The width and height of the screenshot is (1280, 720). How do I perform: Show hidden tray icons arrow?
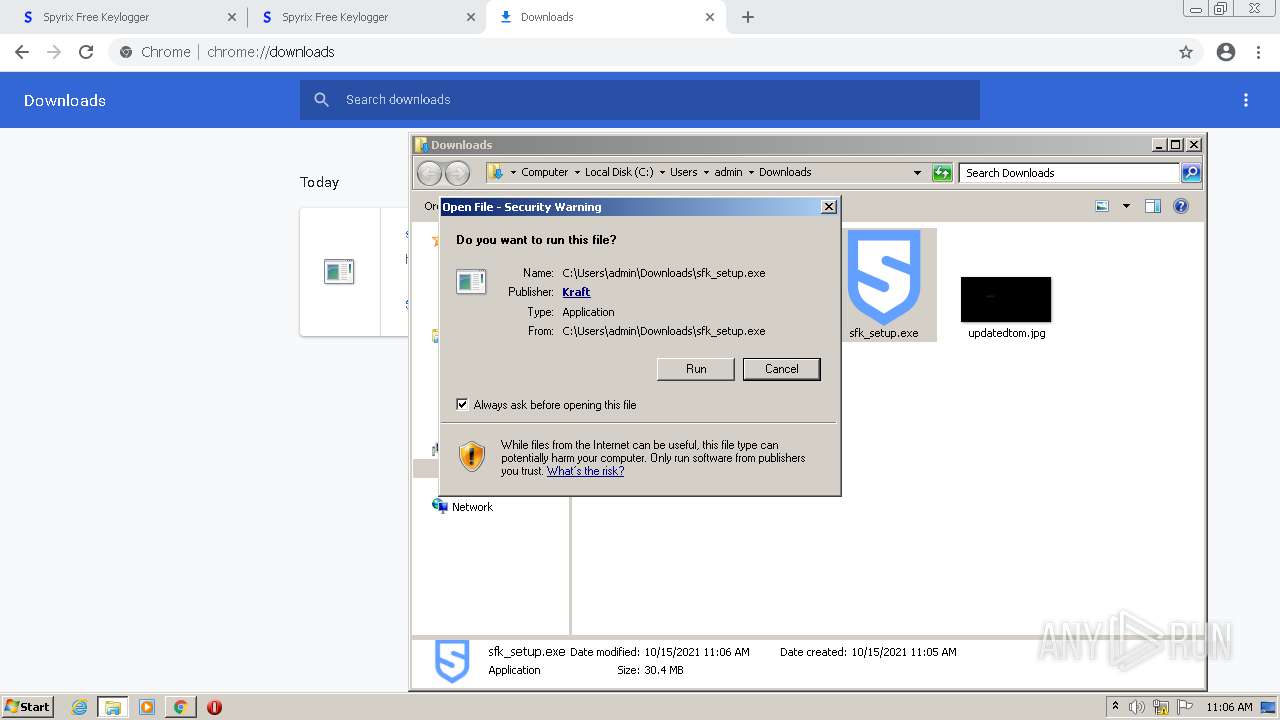point(1115,707)
